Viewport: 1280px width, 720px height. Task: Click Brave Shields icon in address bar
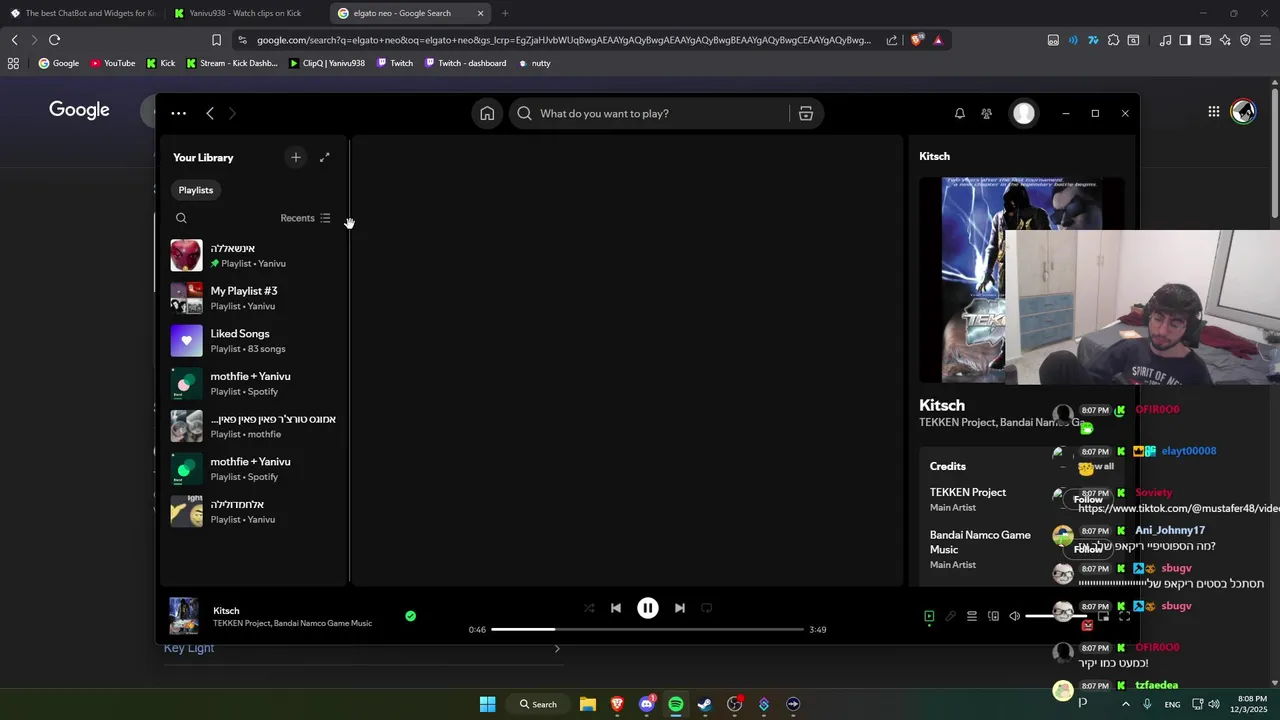coord(917,40)
